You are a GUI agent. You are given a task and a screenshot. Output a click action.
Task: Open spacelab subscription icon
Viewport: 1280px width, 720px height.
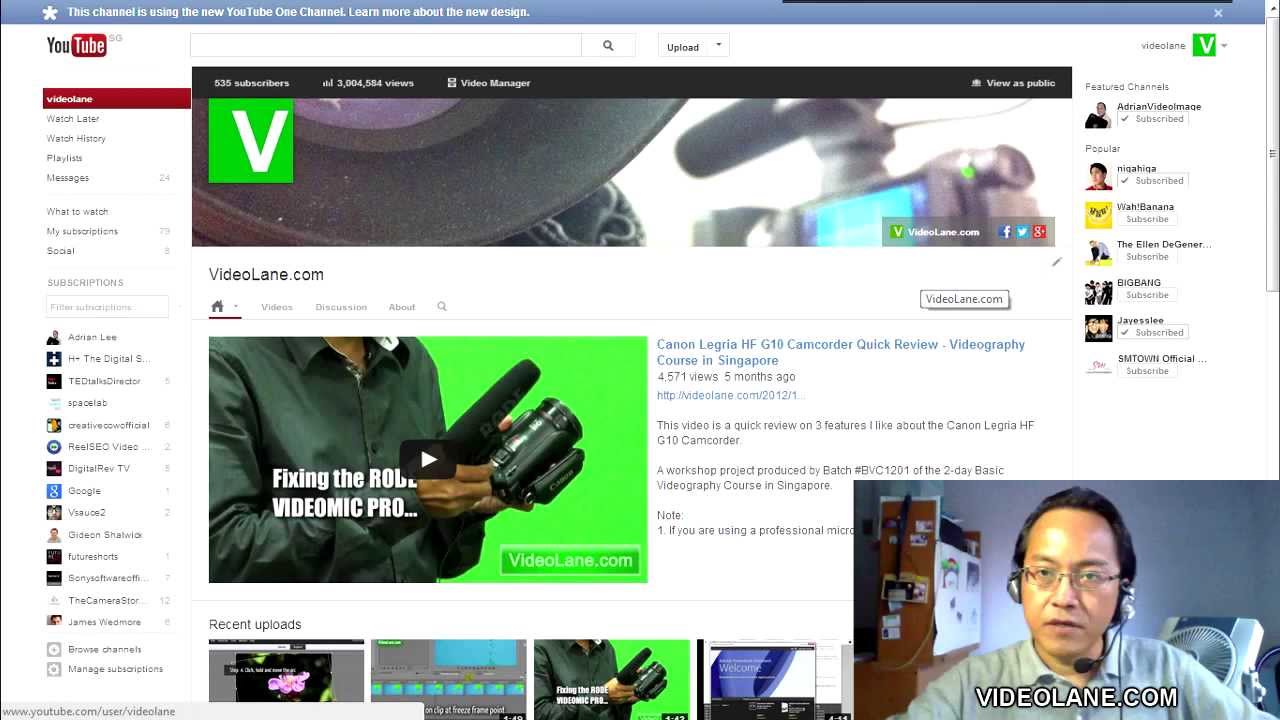(x=54, y=403)
